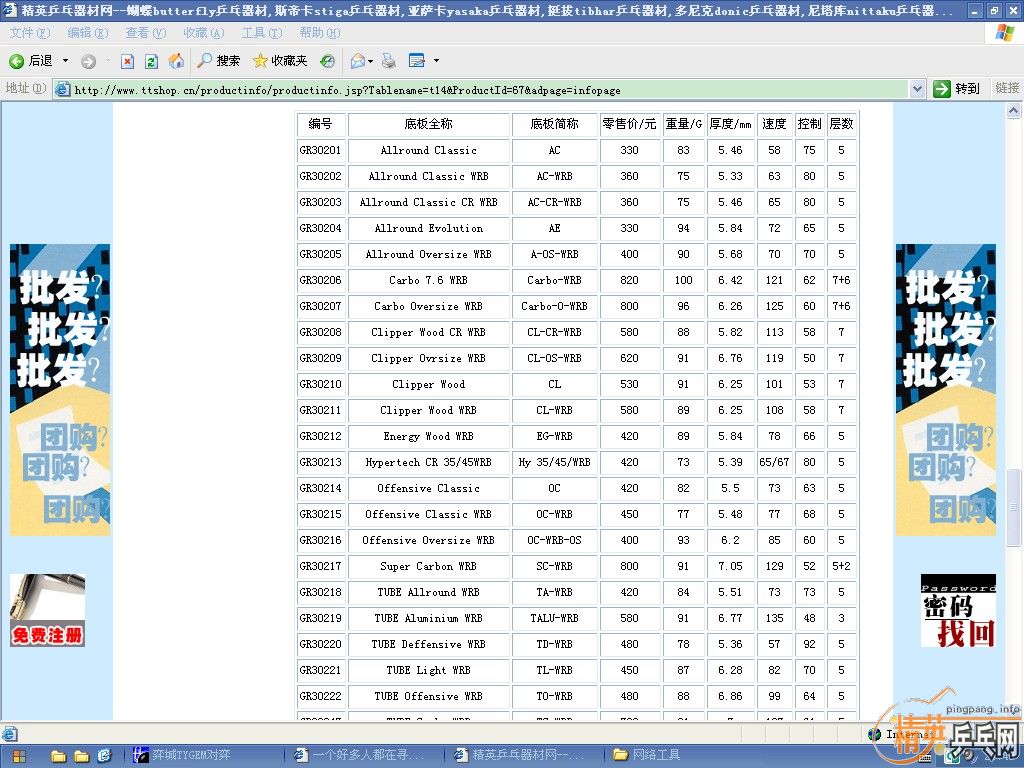This screenshot has width=1024, height=768.
Task: Click the Mail envelope icon
Action: click(x=357, y=61)
